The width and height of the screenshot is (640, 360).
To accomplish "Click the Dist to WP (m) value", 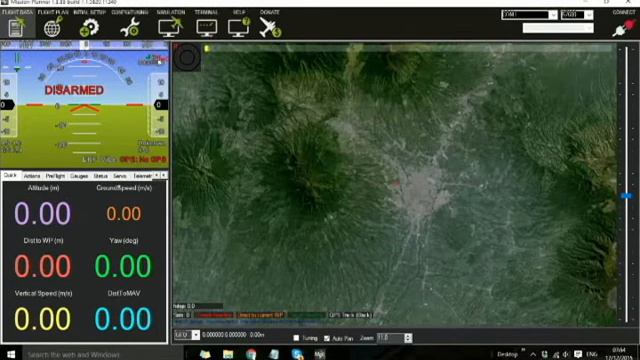I will pos(43,266).
